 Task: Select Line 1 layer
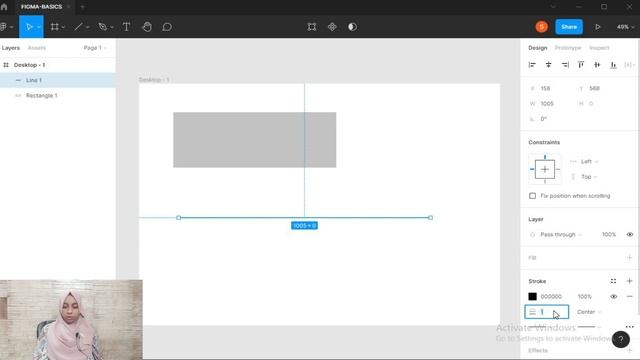coord(58,80)
